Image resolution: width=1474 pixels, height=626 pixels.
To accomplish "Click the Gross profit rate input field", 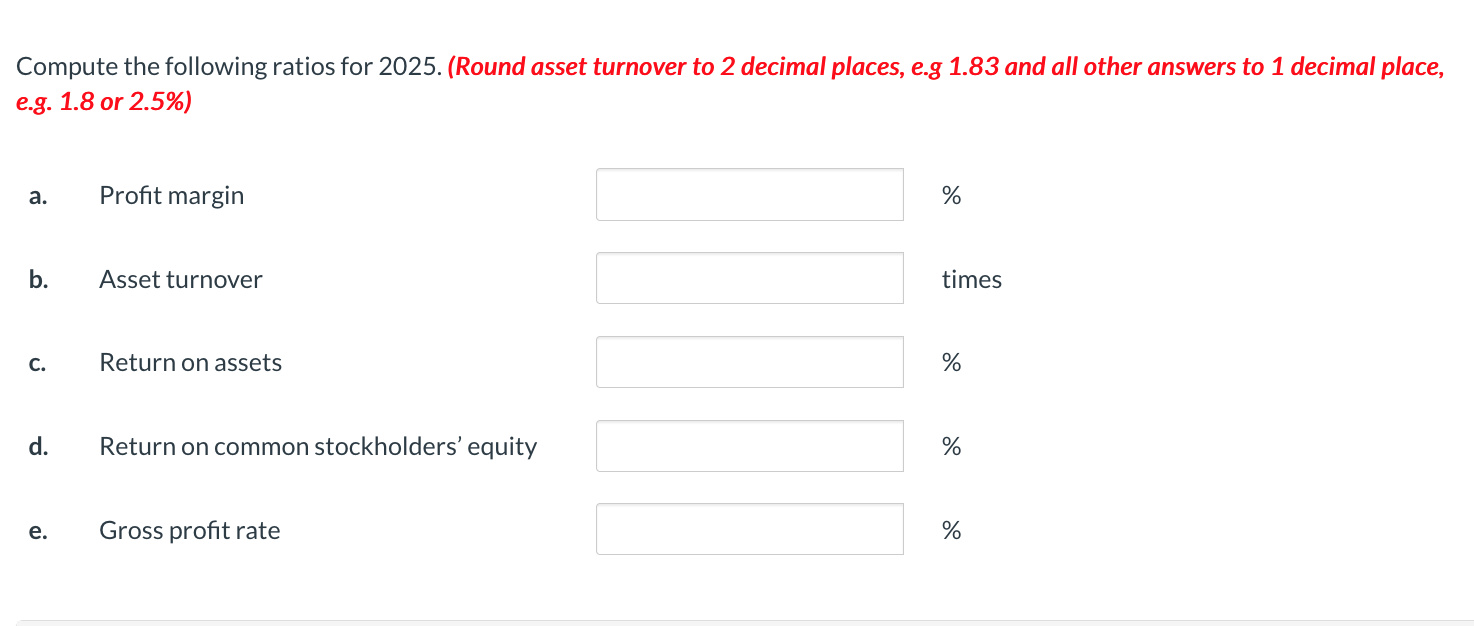I will pyautogui.click(x=749, y=528).
